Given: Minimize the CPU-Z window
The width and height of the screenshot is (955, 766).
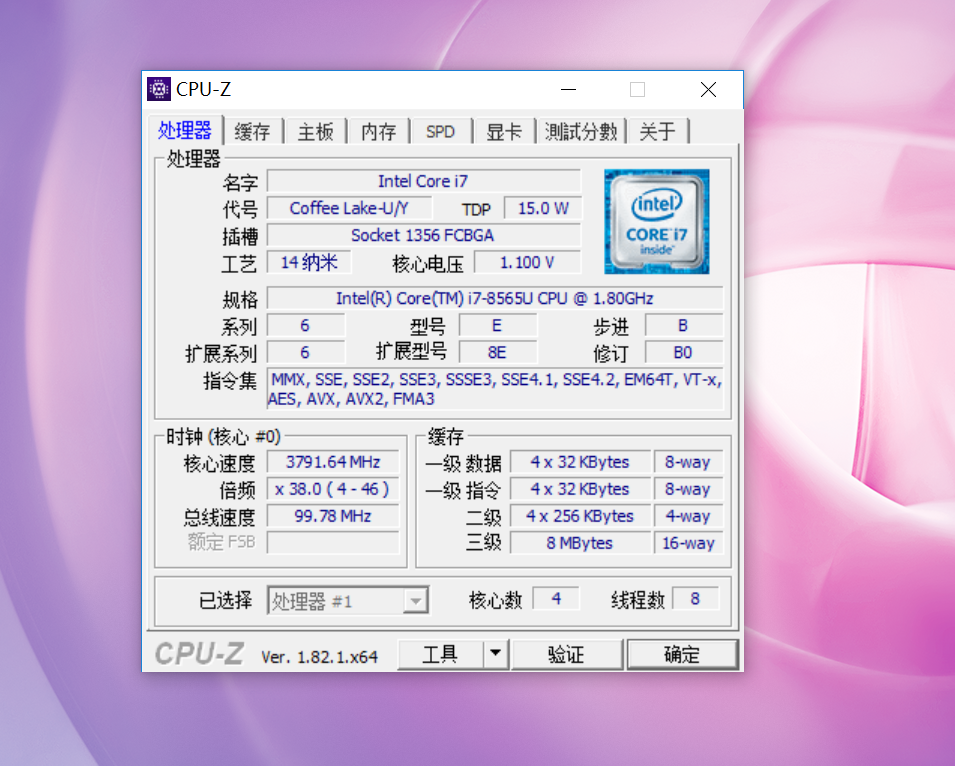Looking at the screenshot, I should coord(568,90).
